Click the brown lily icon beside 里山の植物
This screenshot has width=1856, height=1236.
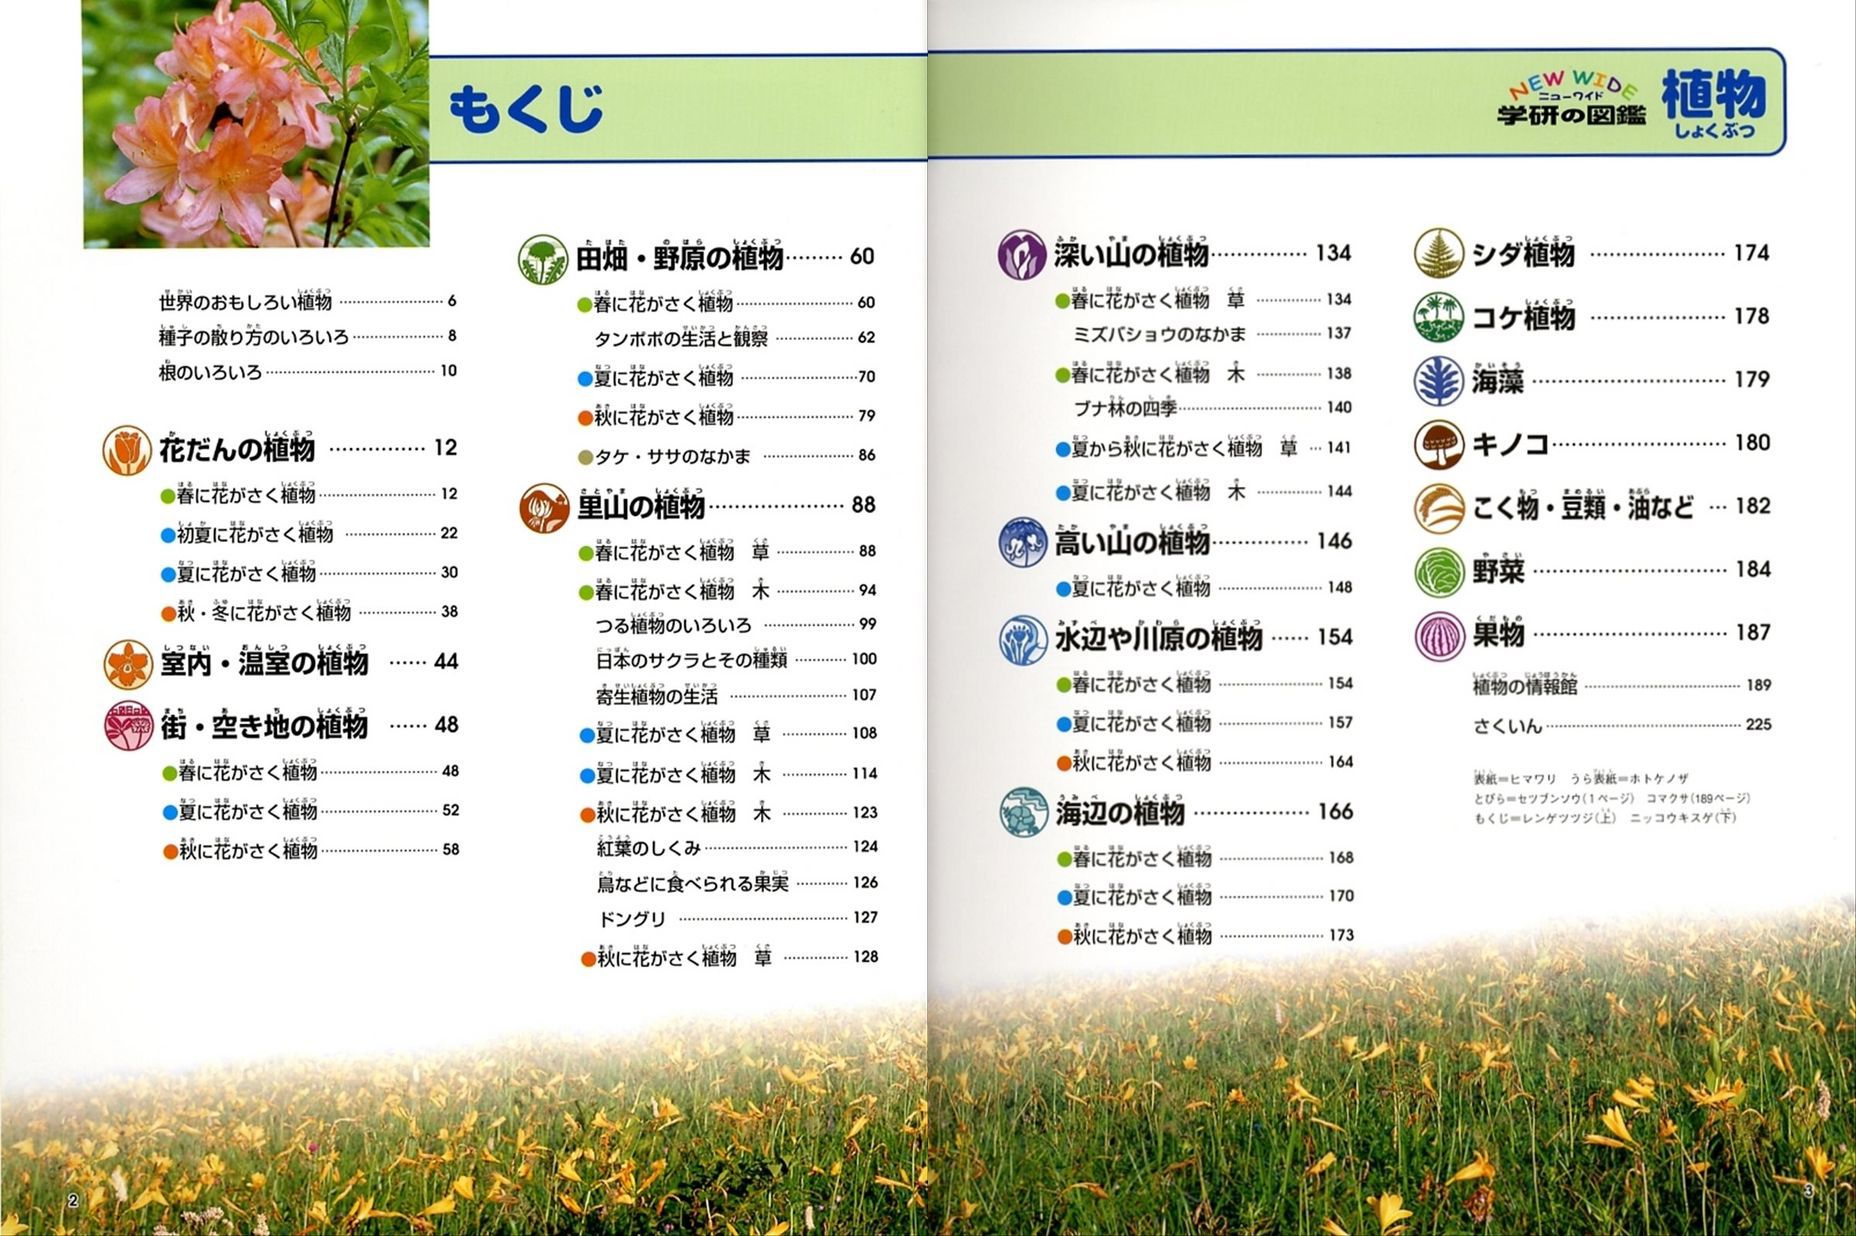[x=544, y=508]
